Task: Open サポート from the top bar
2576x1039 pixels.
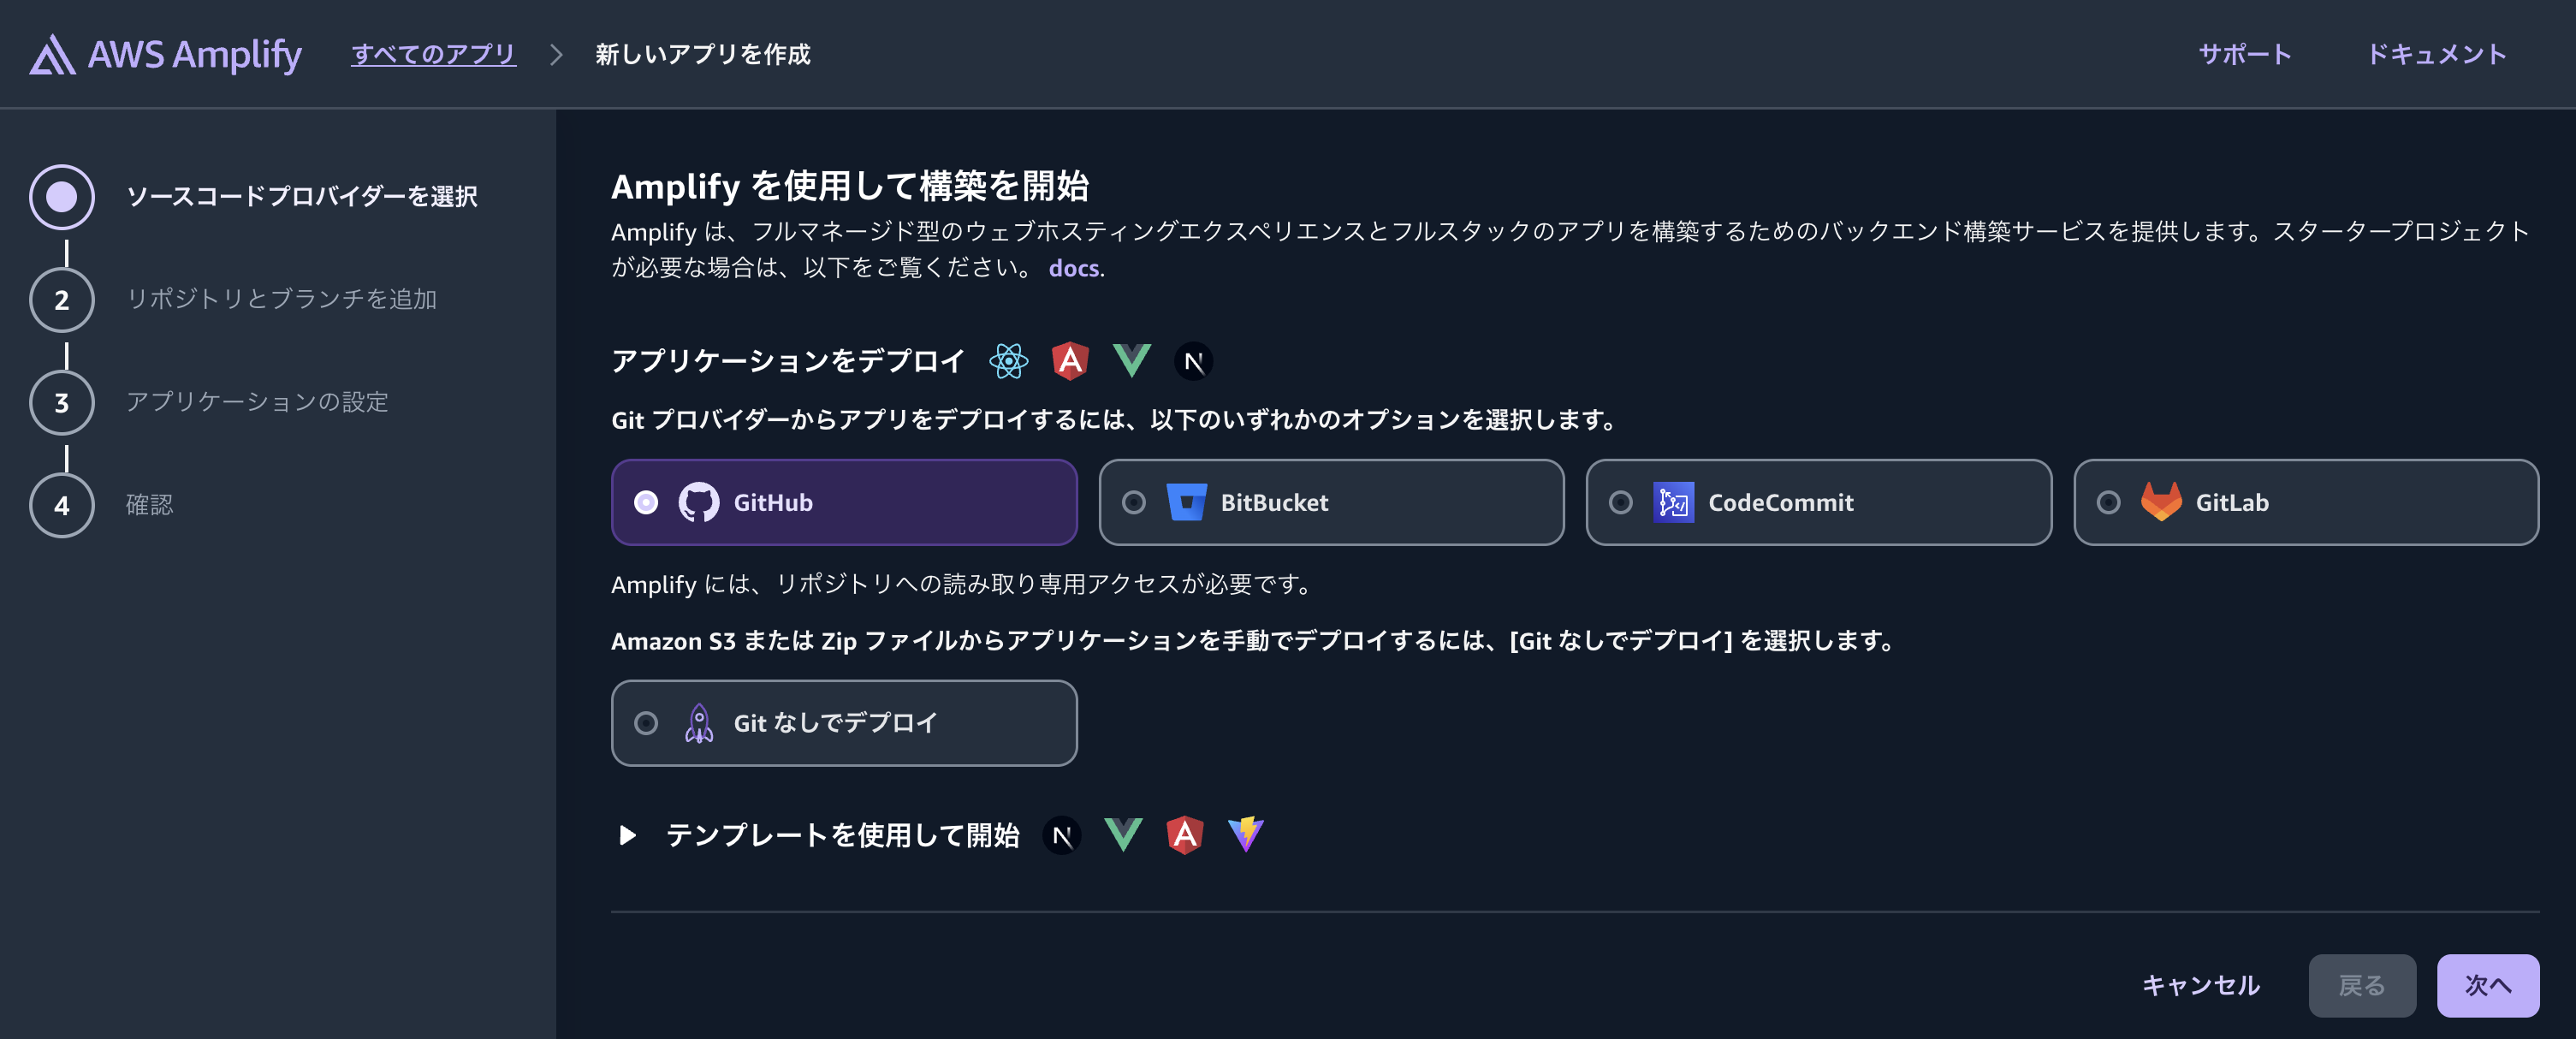Action: 2243,55
